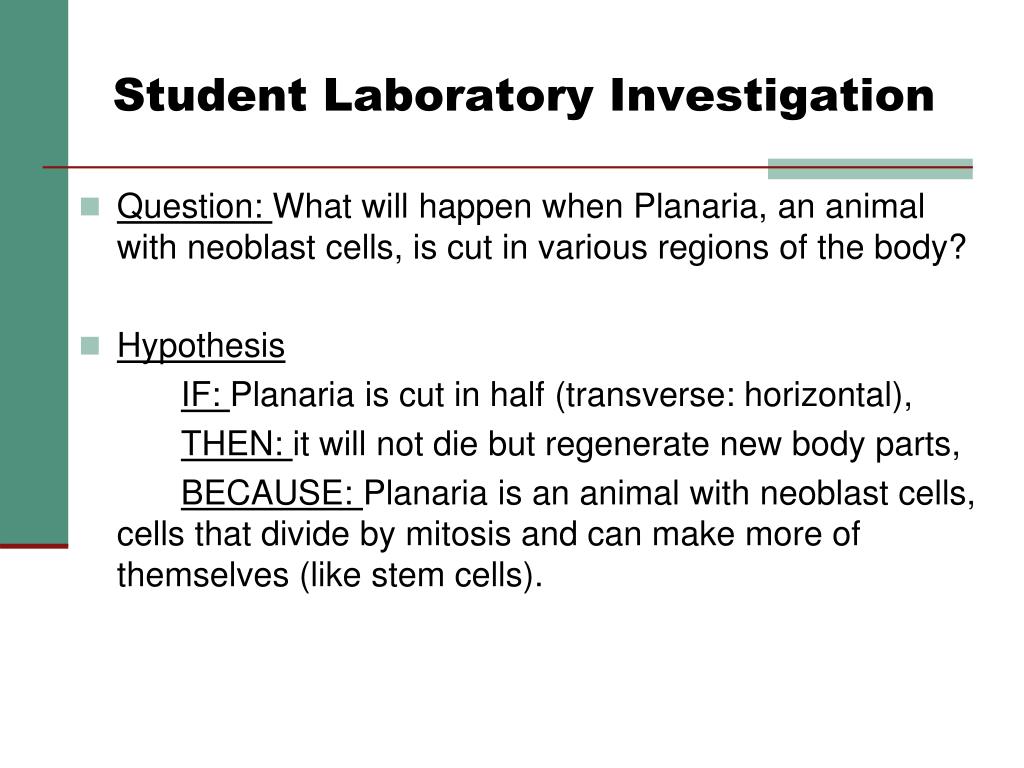
Task: Click the word 'Investigation' in the title
Action: pyautogui.click(x=772, y=97)
